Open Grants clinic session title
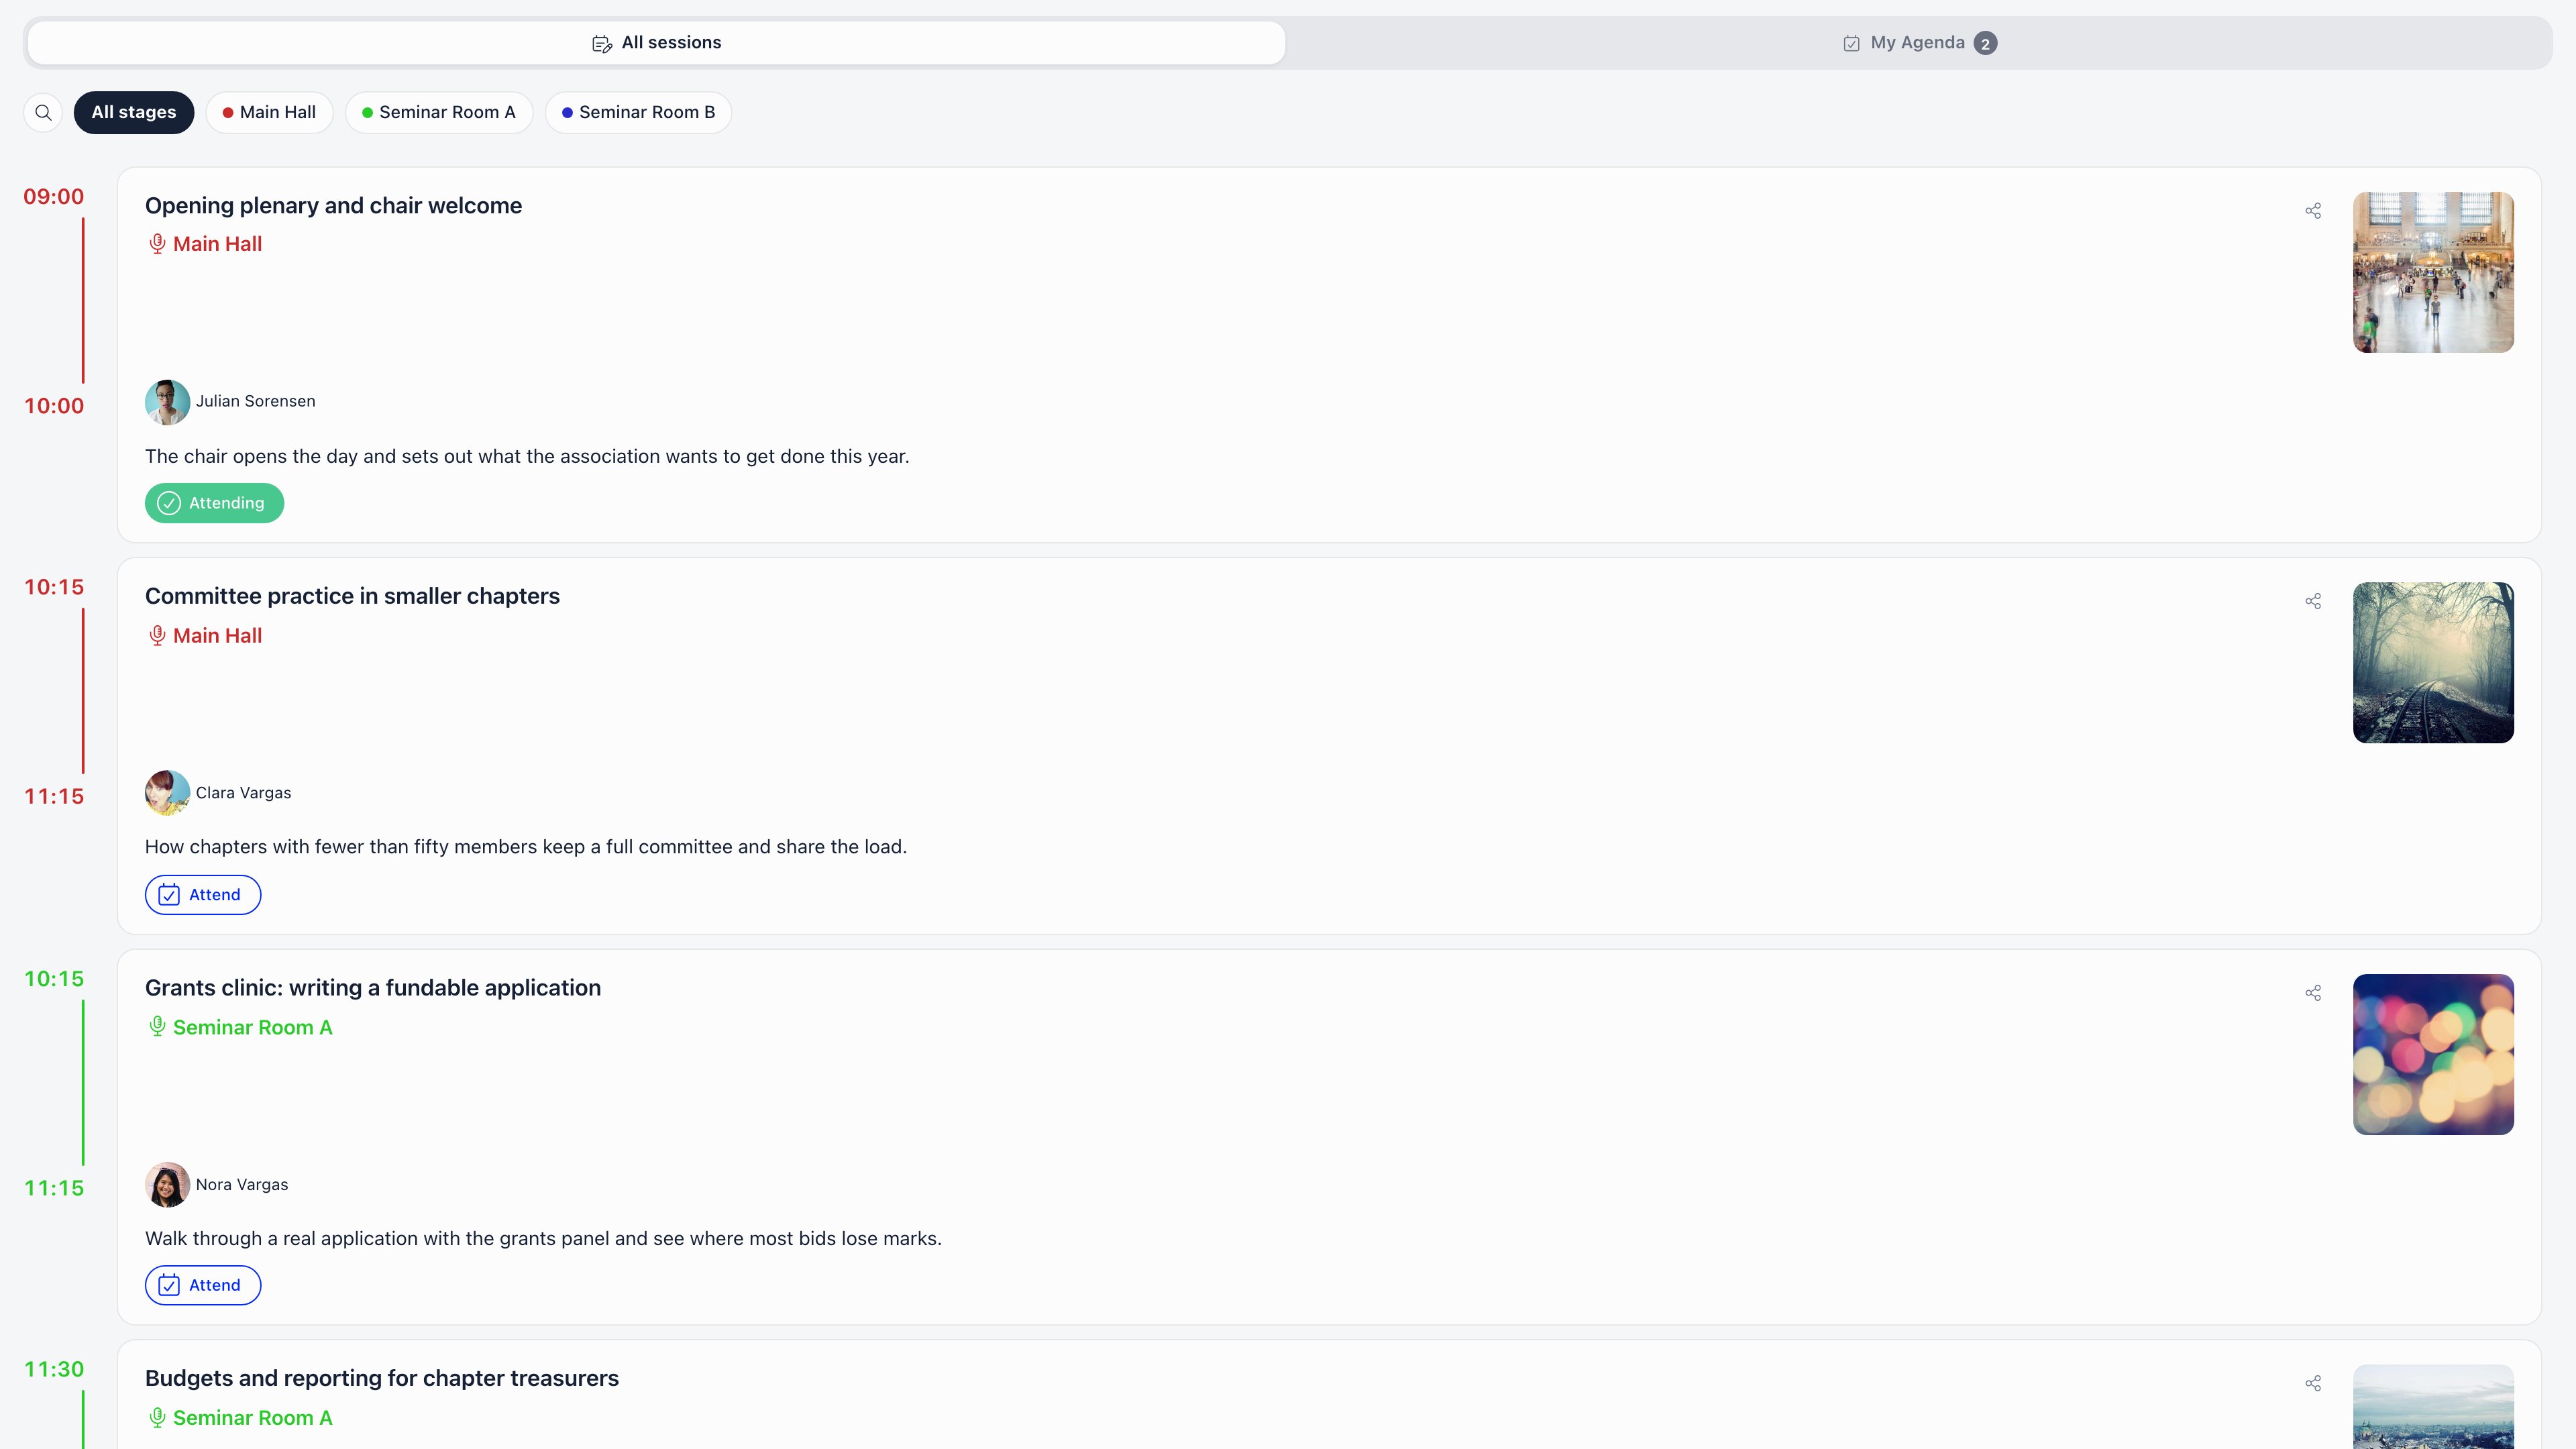Image resolution: width=2576 pixels, height=1449 pixels. 373,988
